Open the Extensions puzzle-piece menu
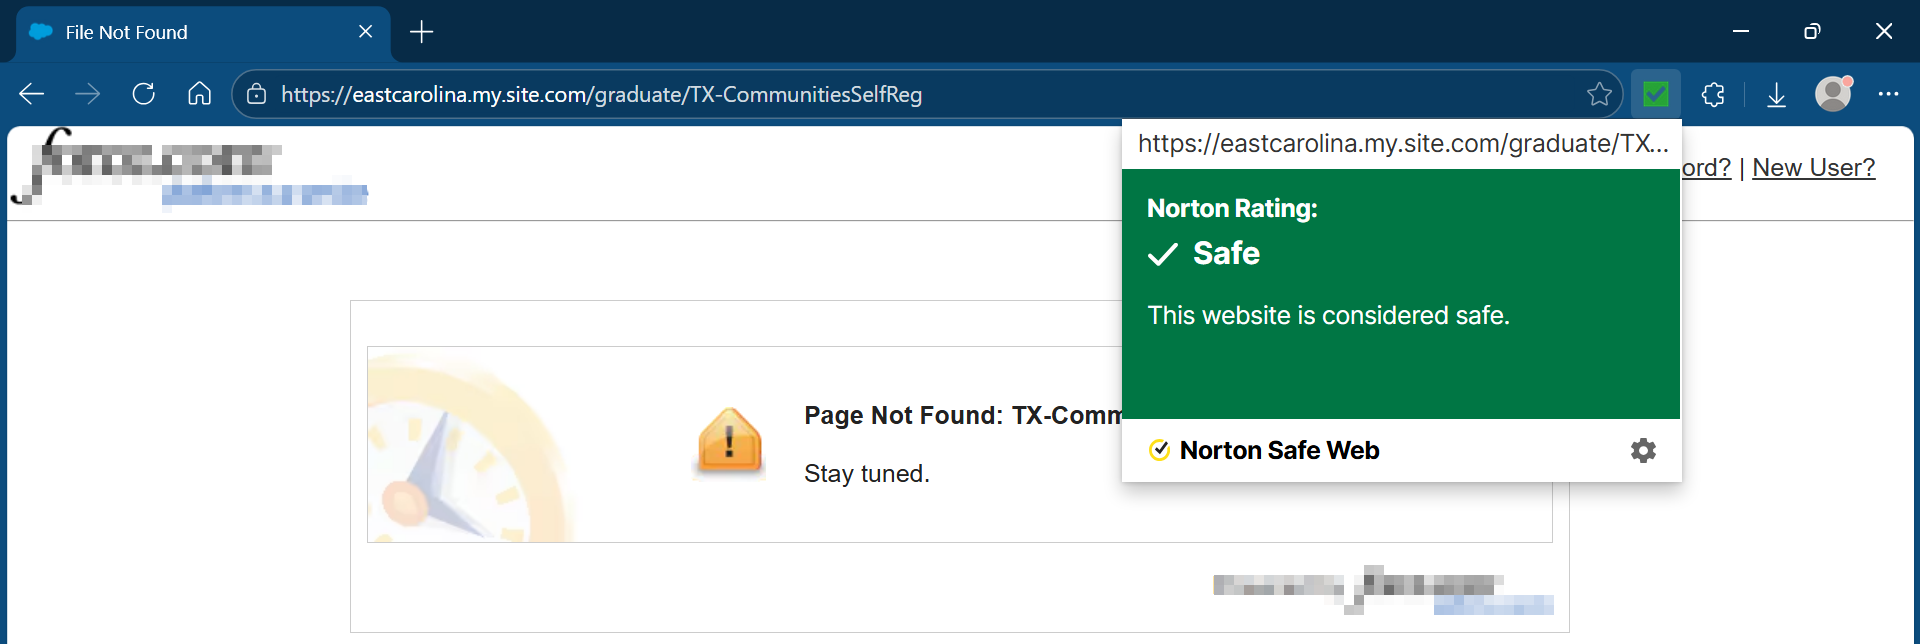This screenshot has width=1920, height=644. 1714,94
